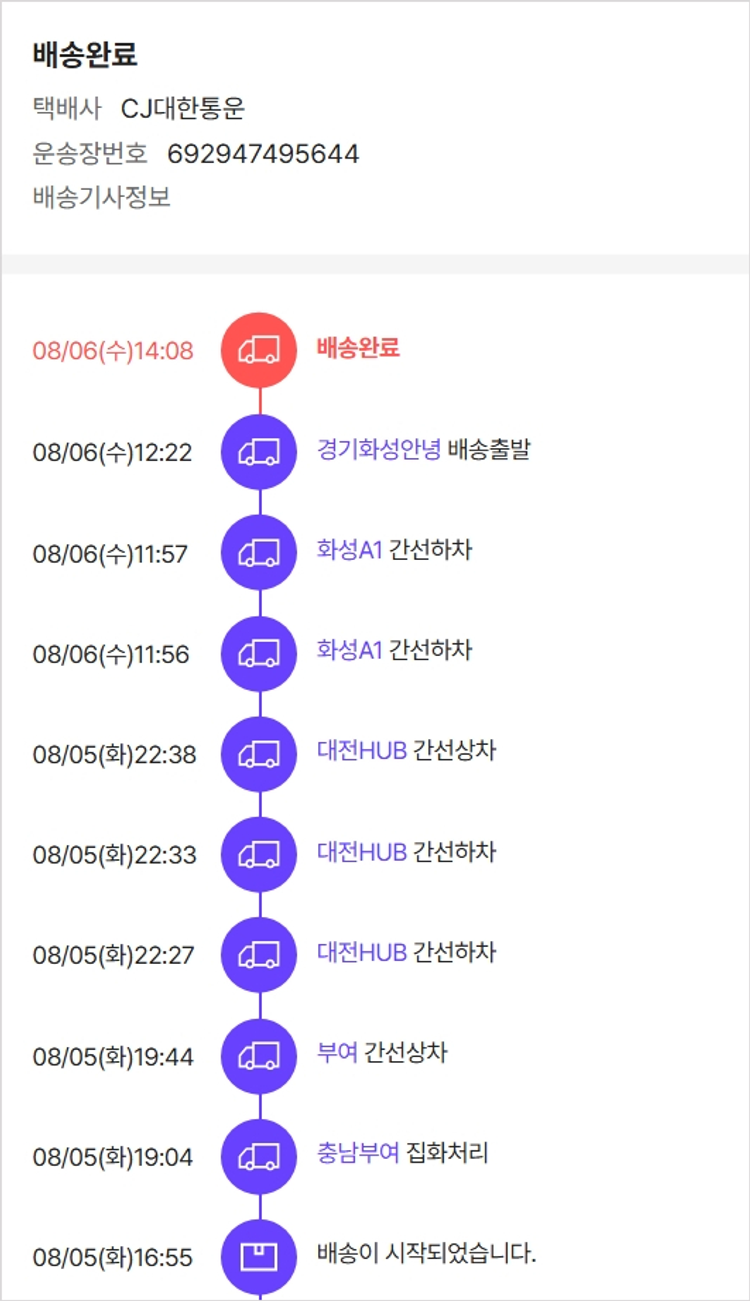Click the red 배송완료 status text
The width and height of the screenshot is (750, 1301).
(x=358, y=348)
